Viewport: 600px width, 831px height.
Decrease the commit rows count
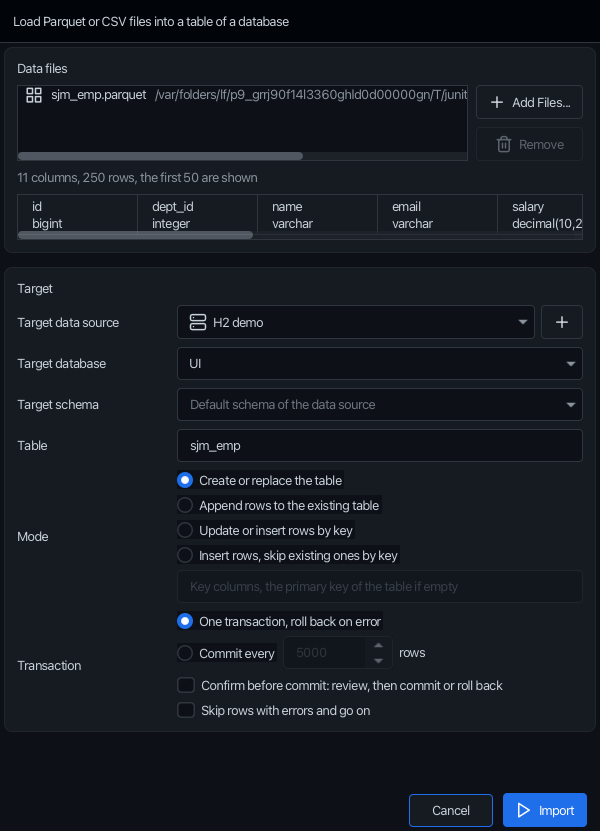click(x=378, y=660)
